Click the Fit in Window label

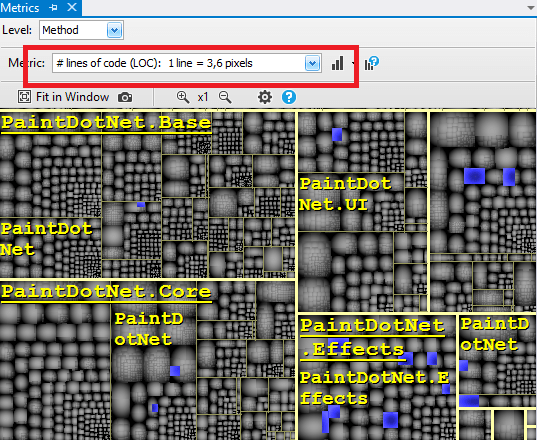[73, 97]
